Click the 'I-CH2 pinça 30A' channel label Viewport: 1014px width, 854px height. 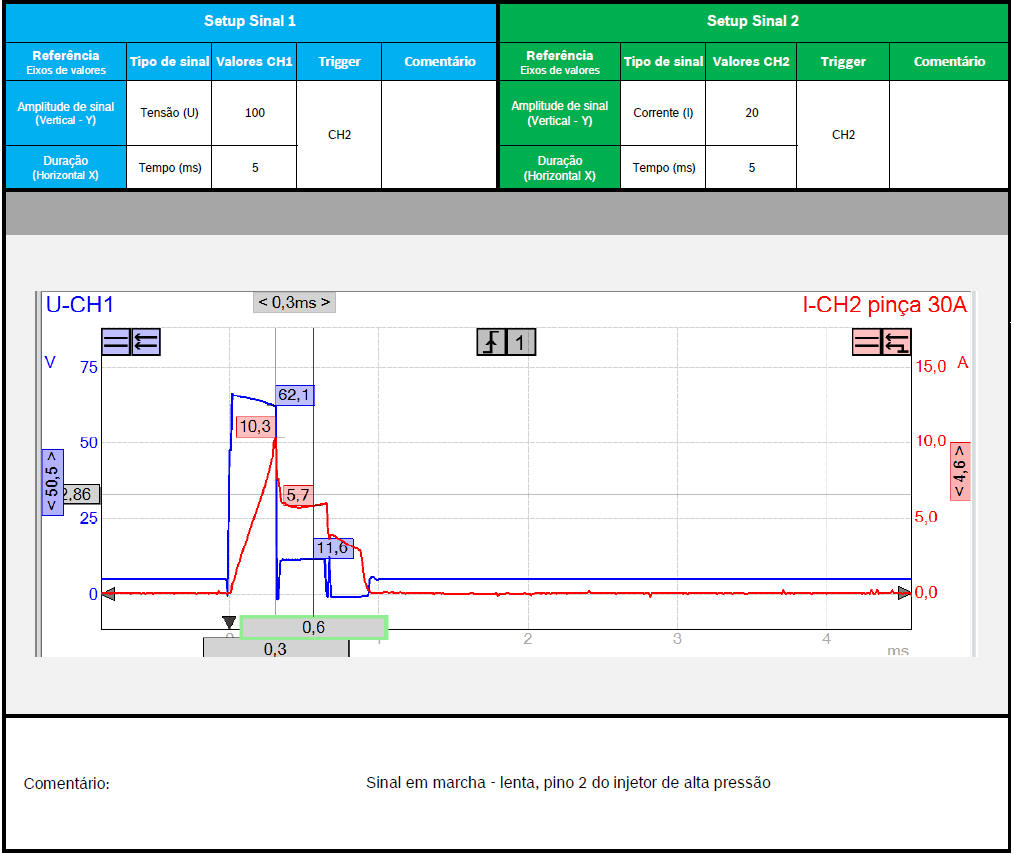click(884, 306)
